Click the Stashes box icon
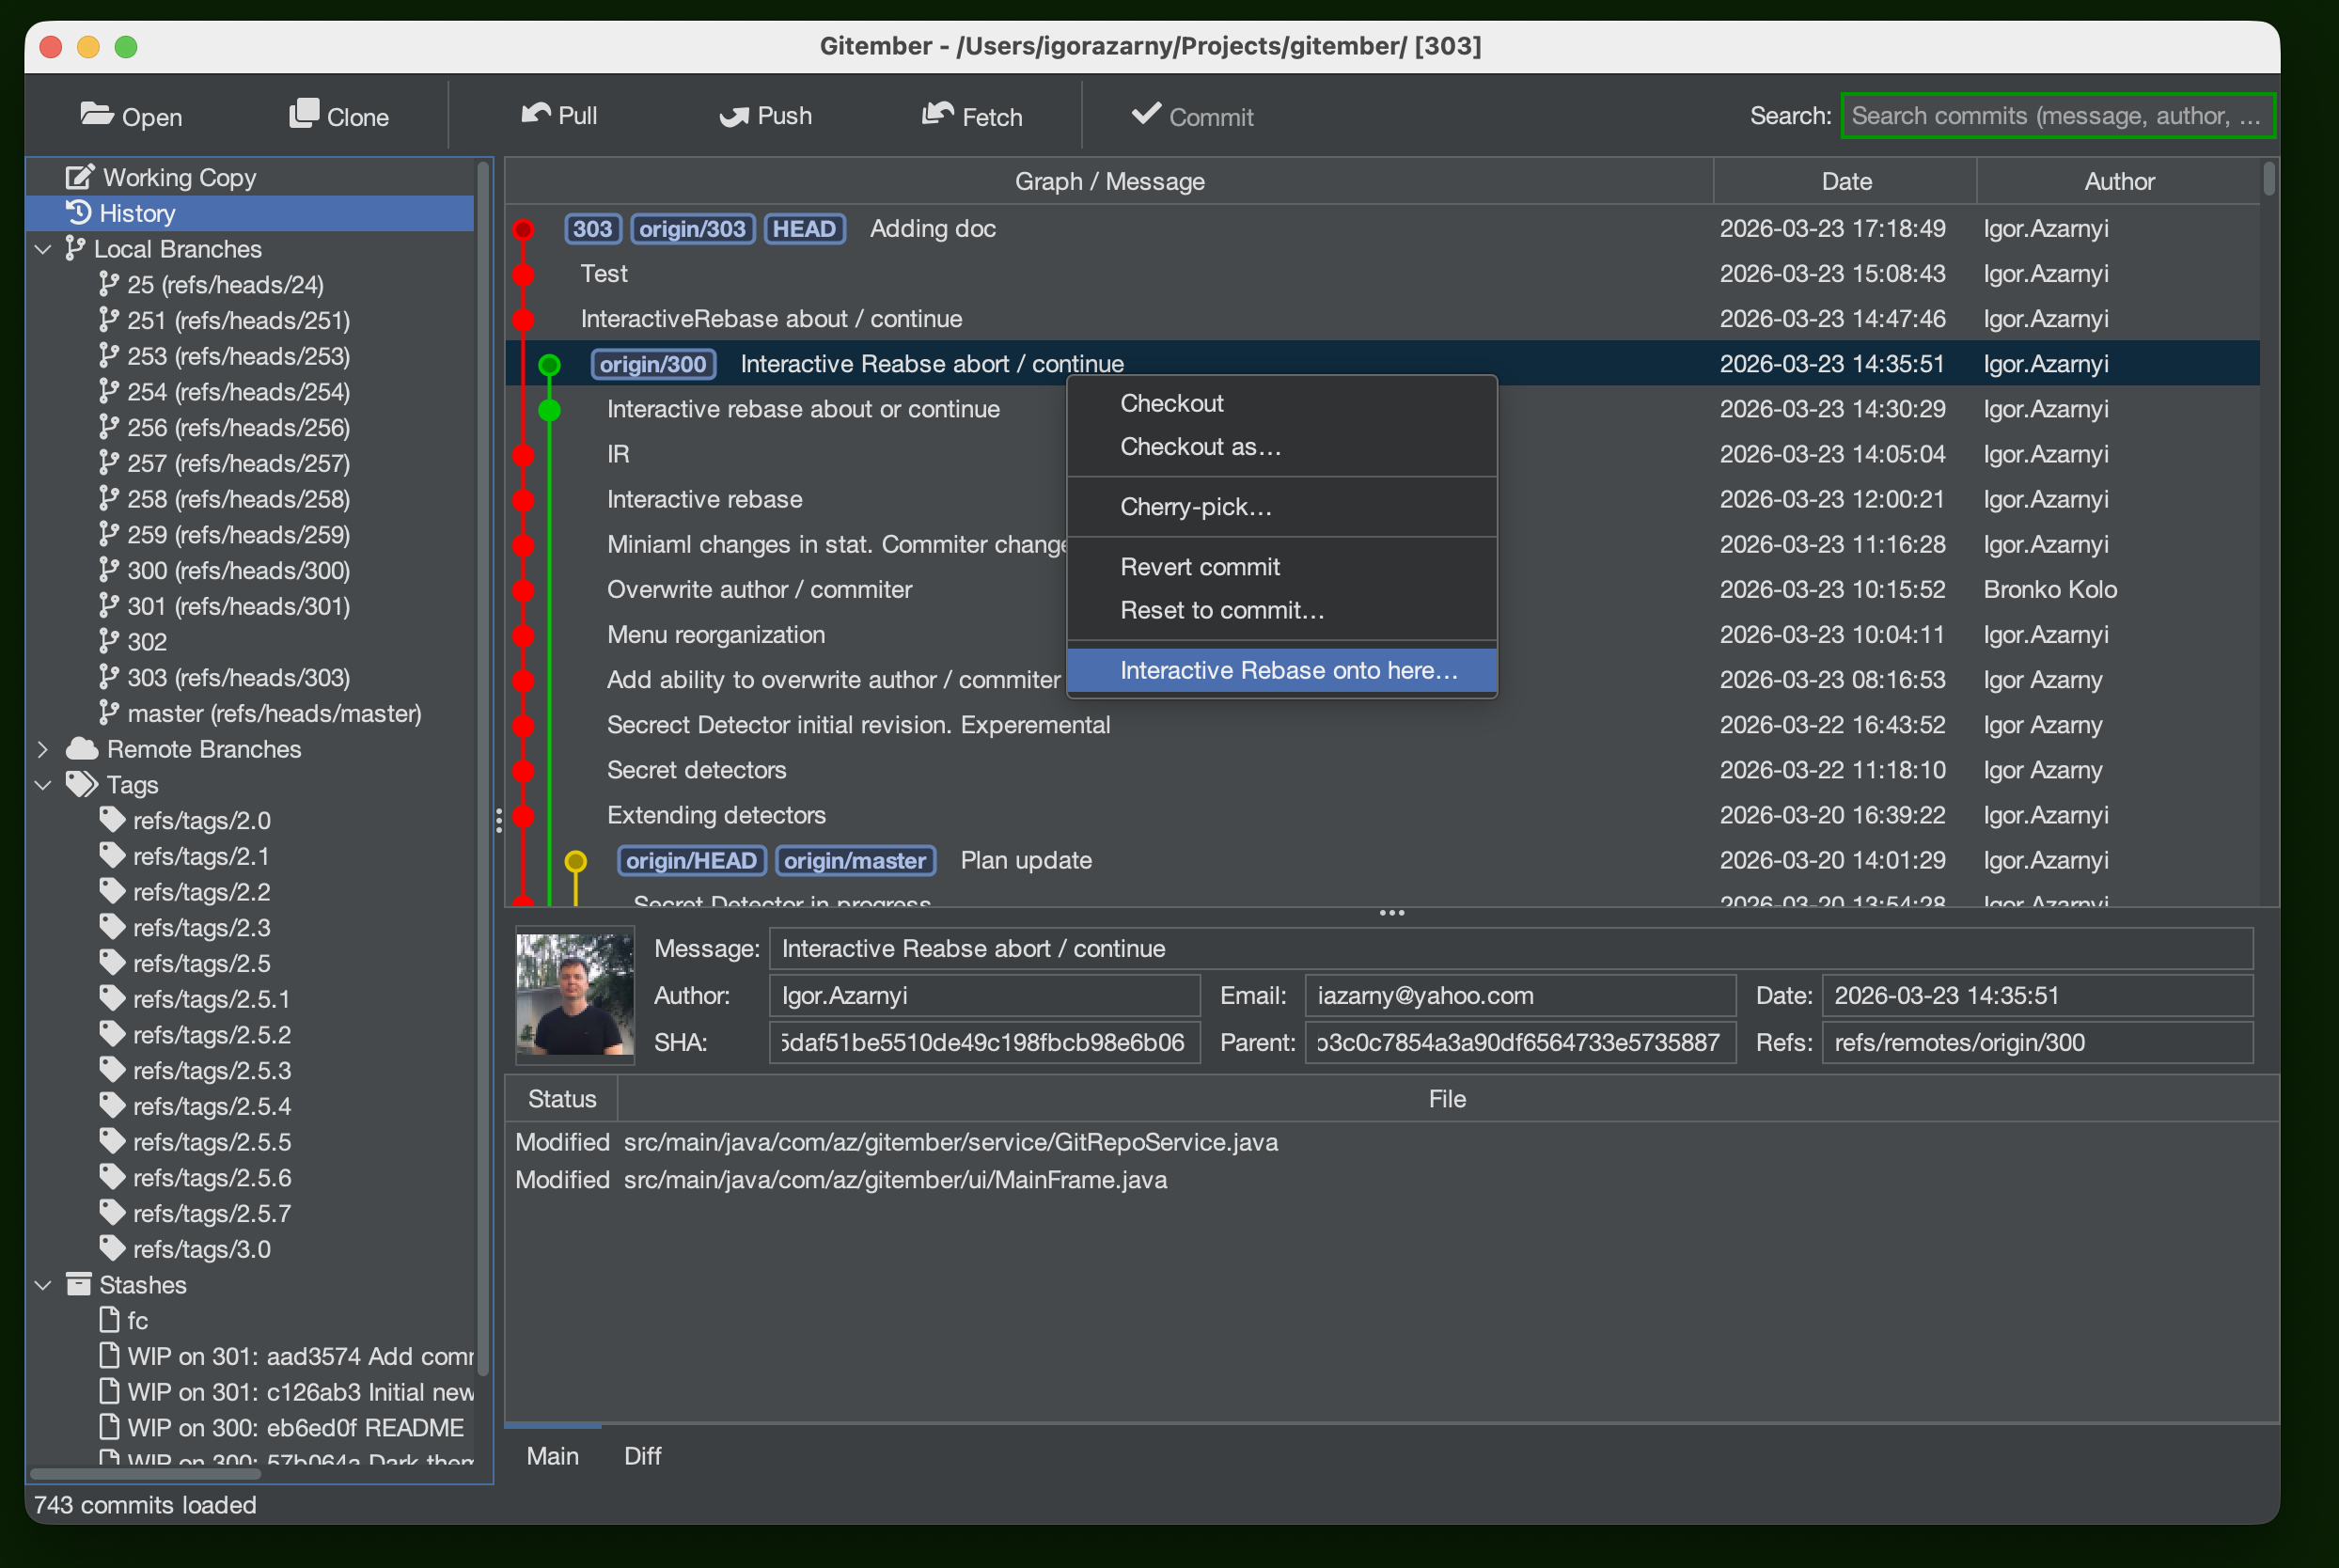This screenshot has width=2339, height=1568. click(79, 1284)
